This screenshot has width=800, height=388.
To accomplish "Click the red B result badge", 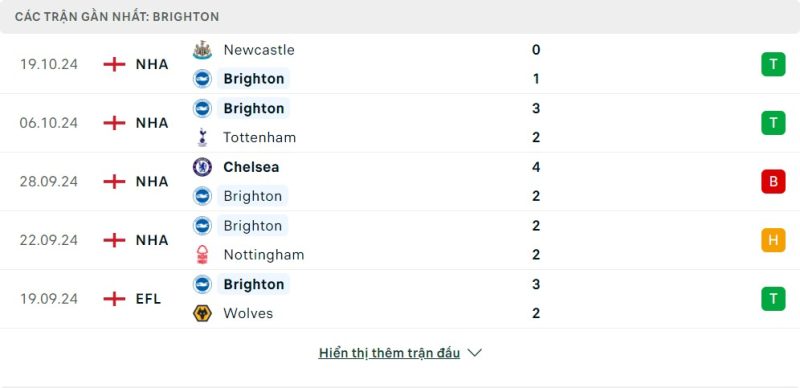I will click(773, 181).
